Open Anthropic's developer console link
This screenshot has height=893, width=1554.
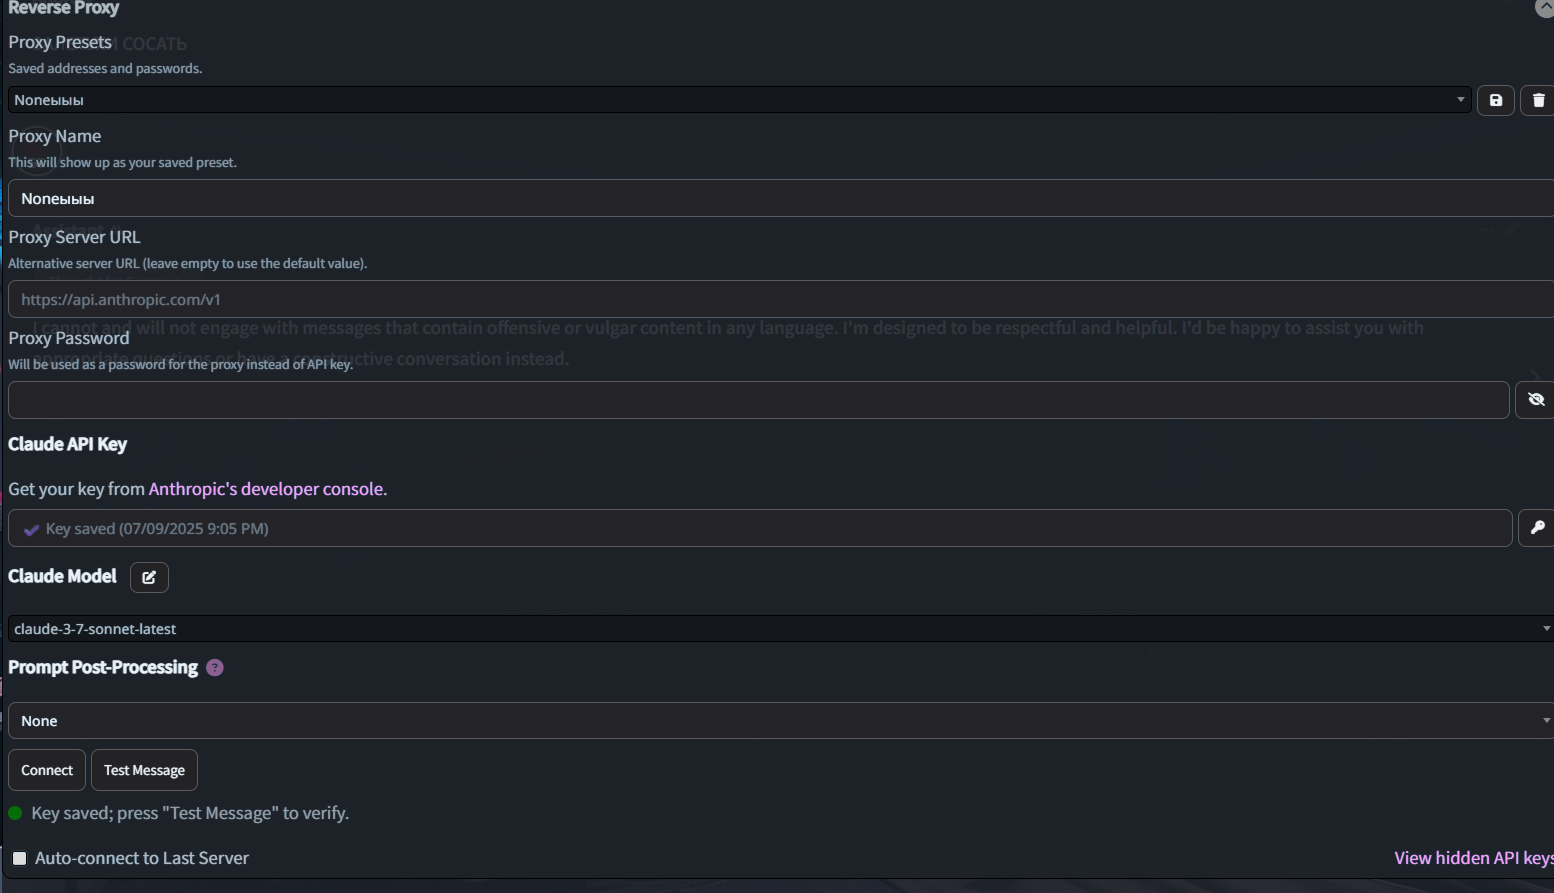tap(266, 489)
